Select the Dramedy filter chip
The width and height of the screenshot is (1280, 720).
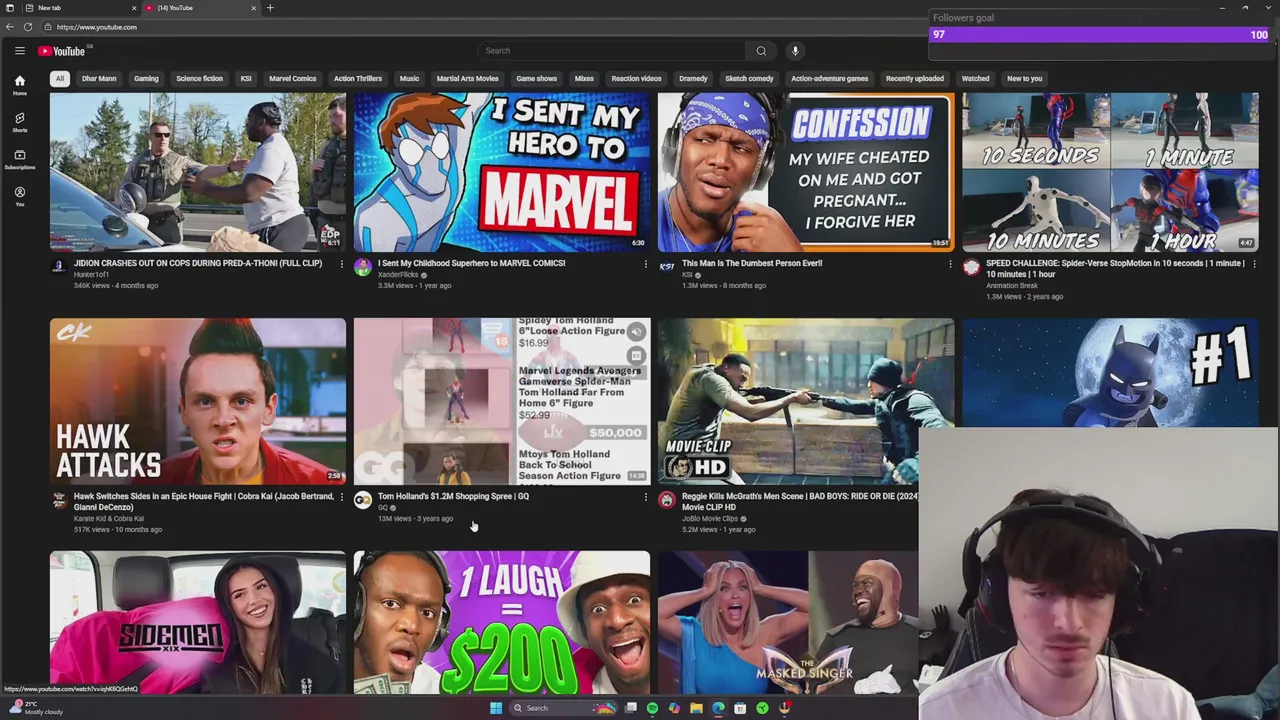693,79
